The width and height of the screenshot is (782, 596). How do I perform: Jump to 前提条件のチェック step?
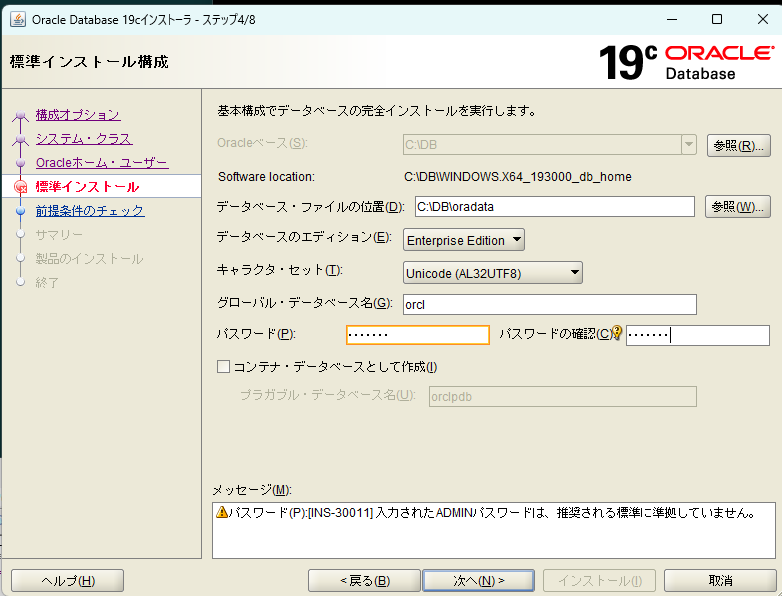pyautogui.click(x=90, y=211)
